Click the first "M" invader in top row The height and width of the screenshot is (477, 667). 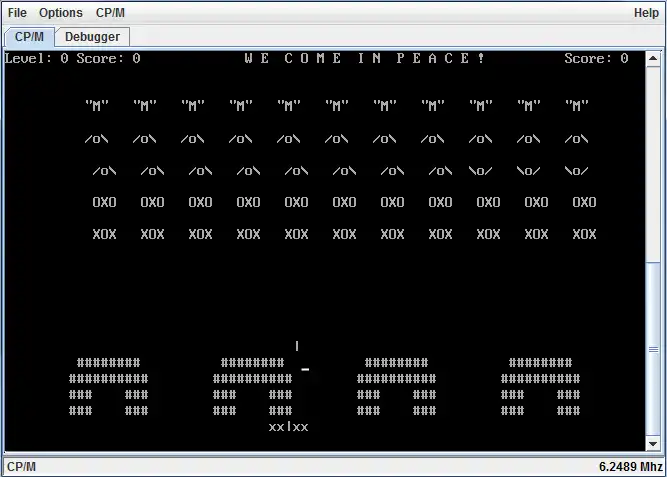pos(97,106)
